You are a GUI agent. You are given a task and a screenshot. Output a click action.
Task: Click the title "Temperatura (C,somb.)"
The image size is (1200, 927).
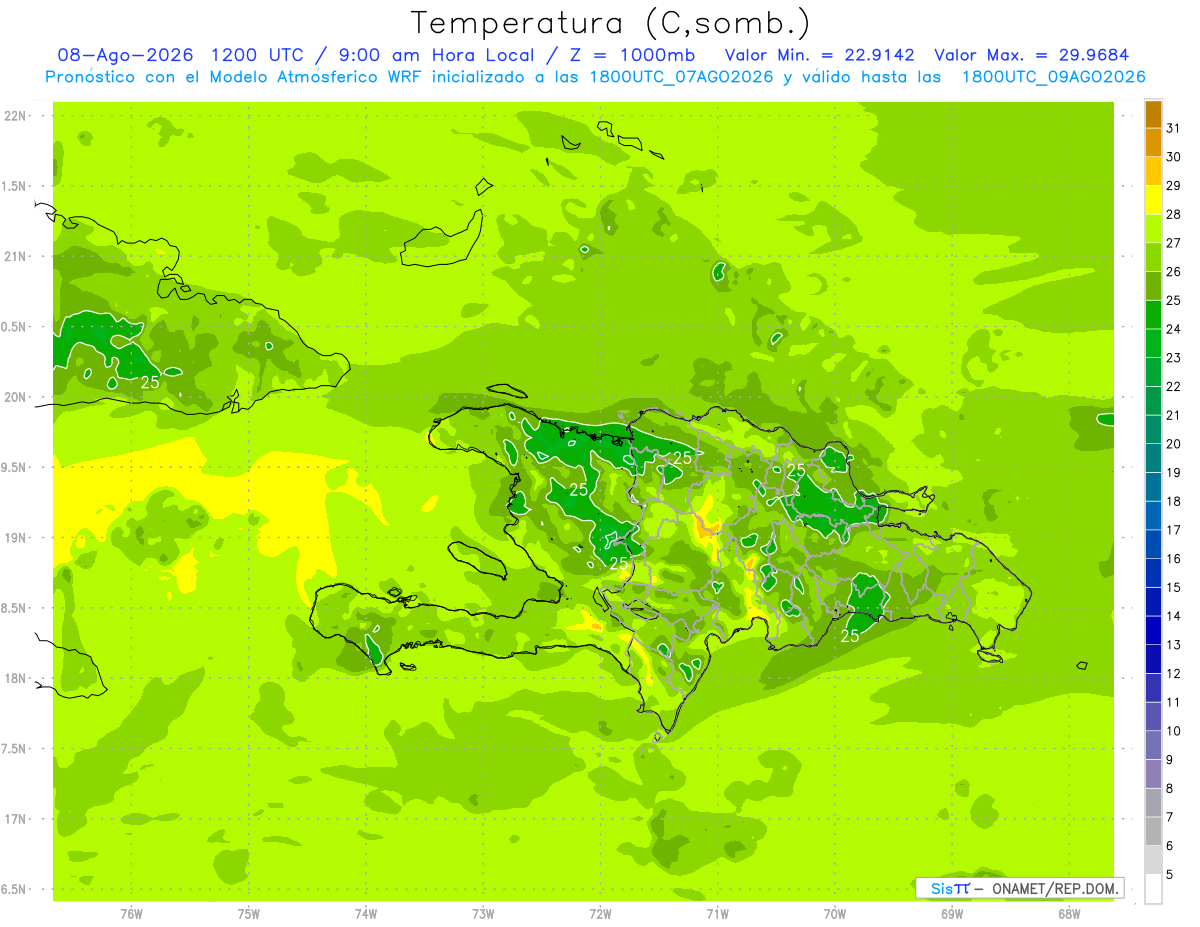611,23
